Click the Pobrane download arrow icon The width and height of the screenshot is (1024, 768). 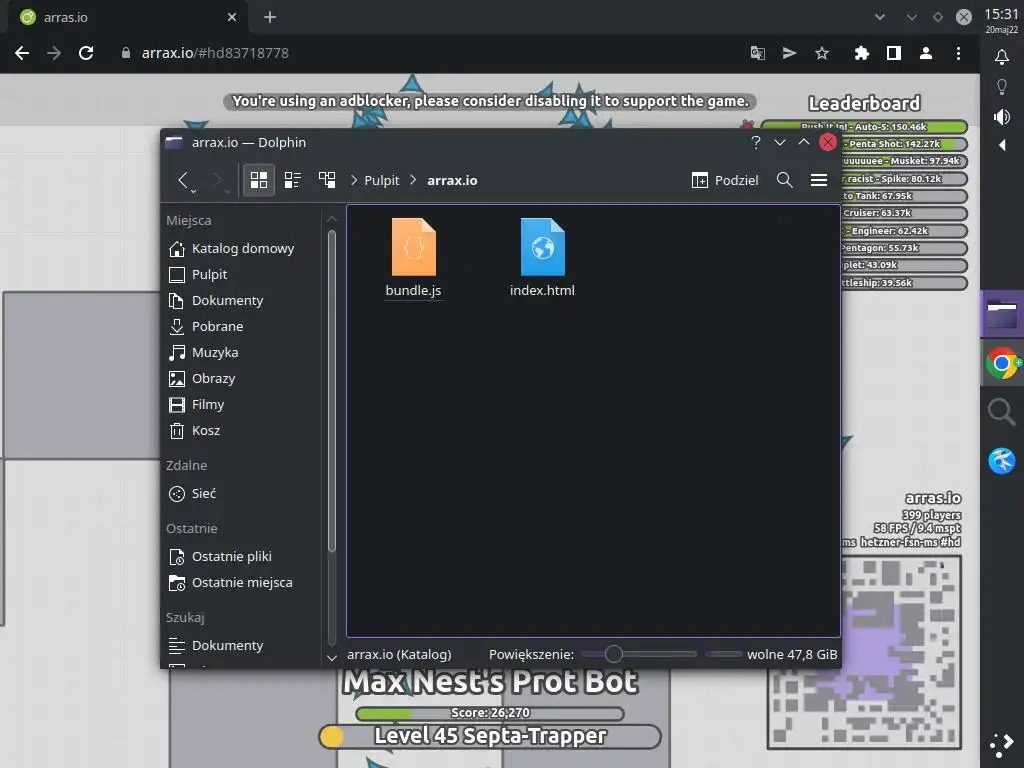[x=176, y=327]
